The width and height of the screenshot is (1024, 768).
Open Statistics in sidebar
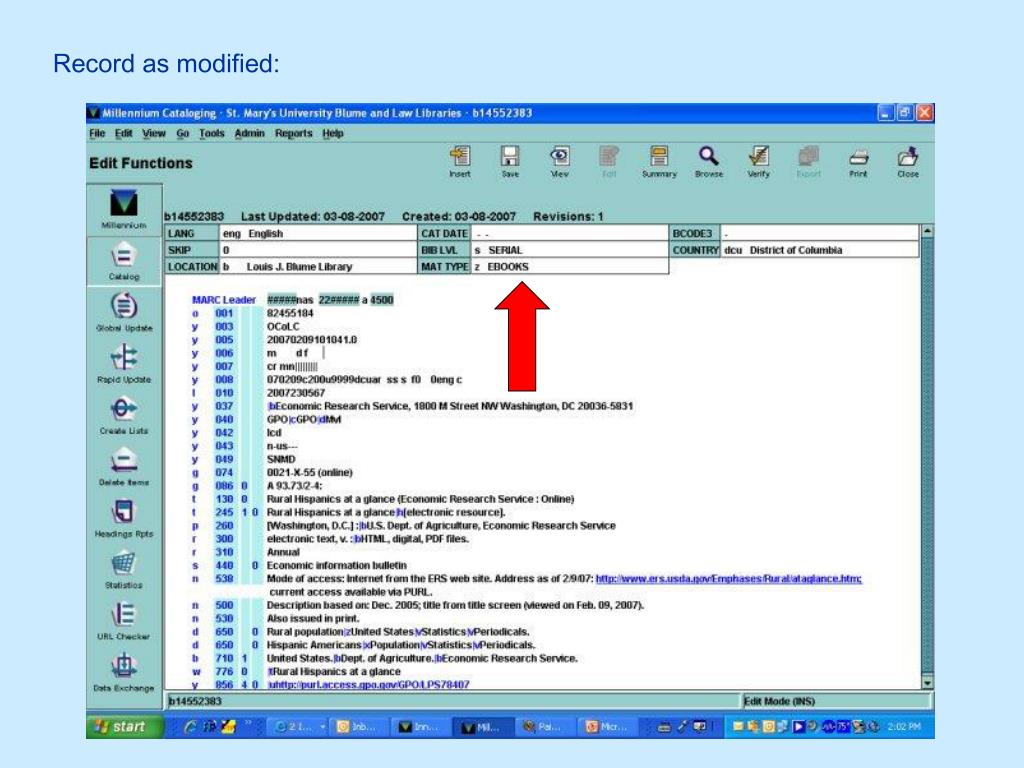(x=124, y=569)
